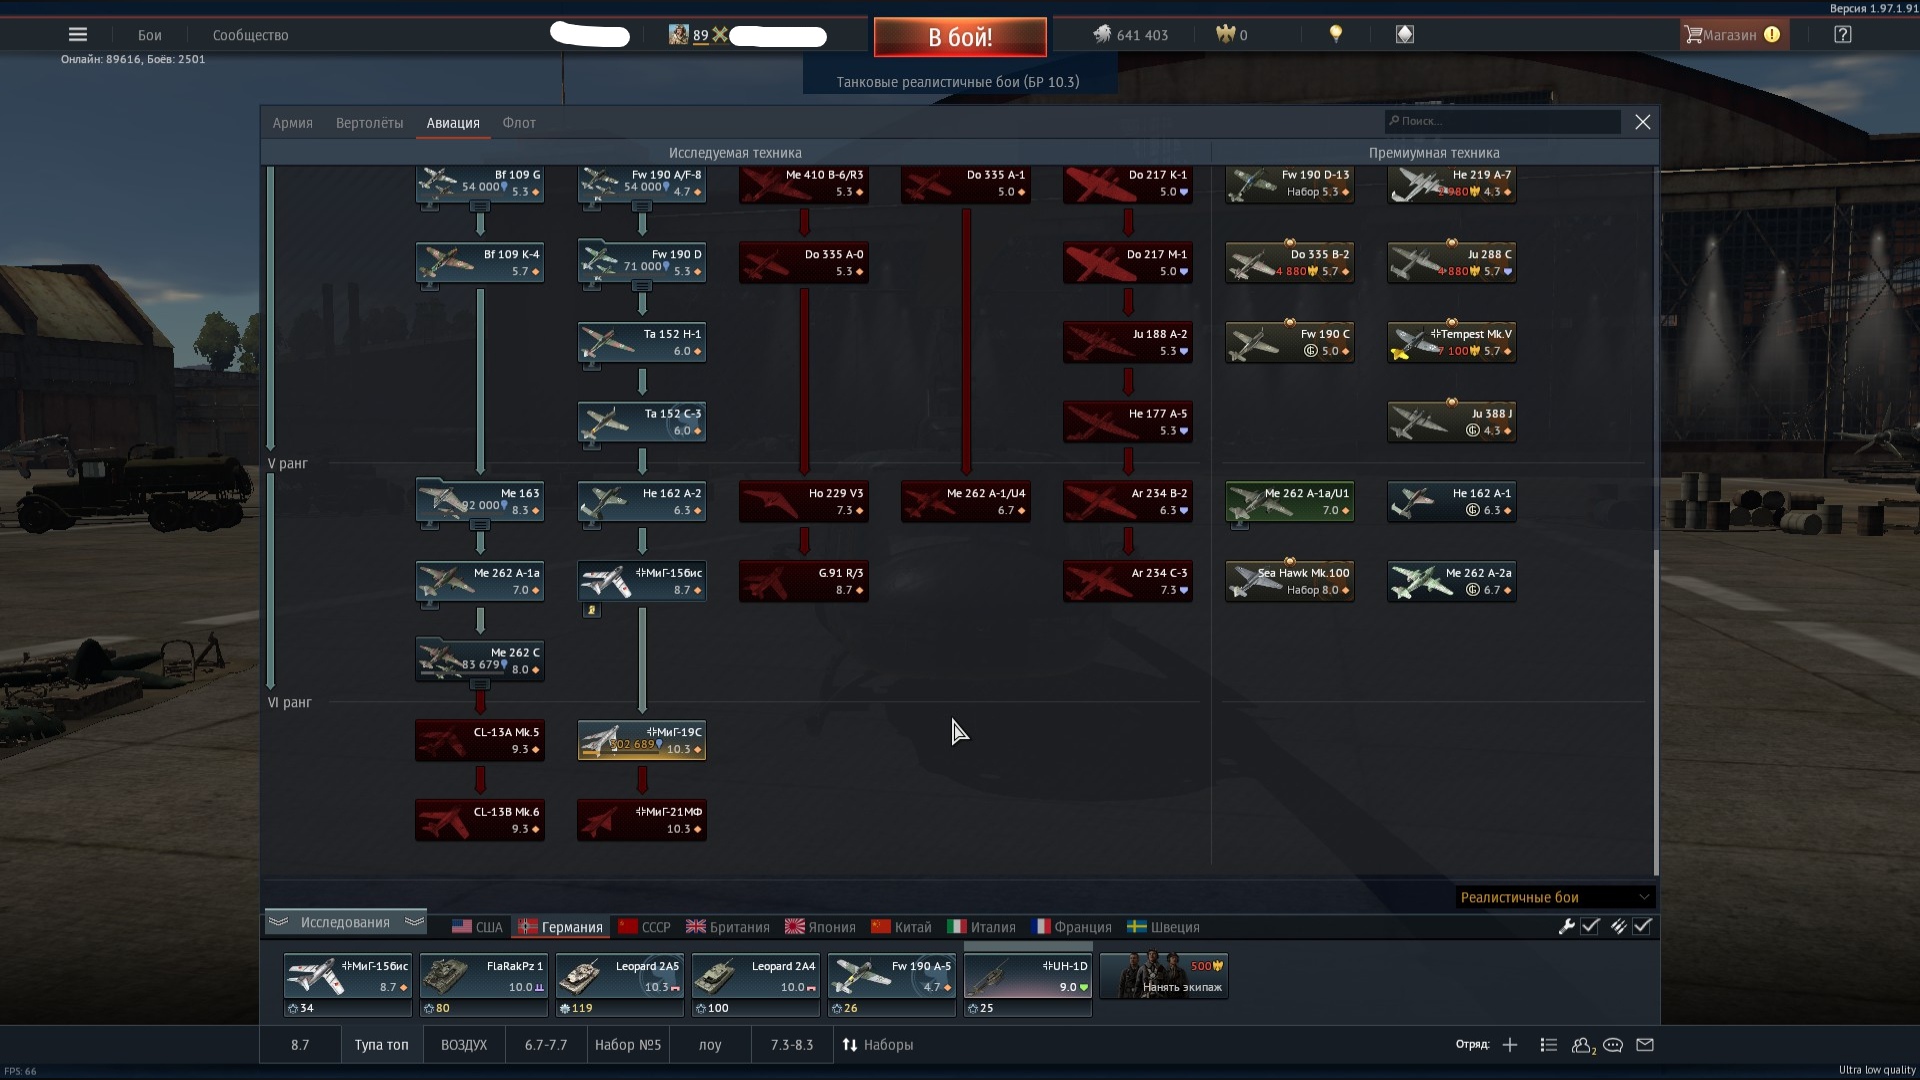Open the help question mark icon
Image resolution: width=1920 pixels, height=1080 pixels.
coord(1843,34)
